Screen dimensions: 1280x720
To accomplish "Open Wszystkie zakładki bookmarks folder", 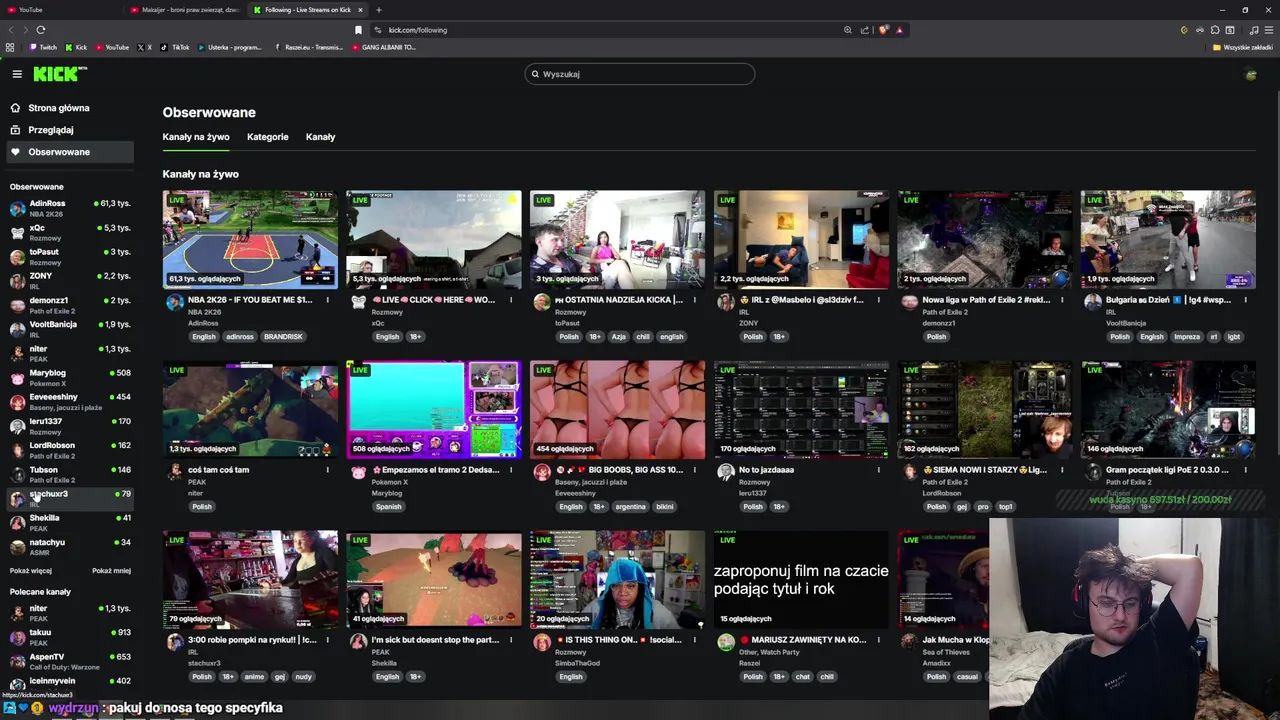I will click(1243, 47).
